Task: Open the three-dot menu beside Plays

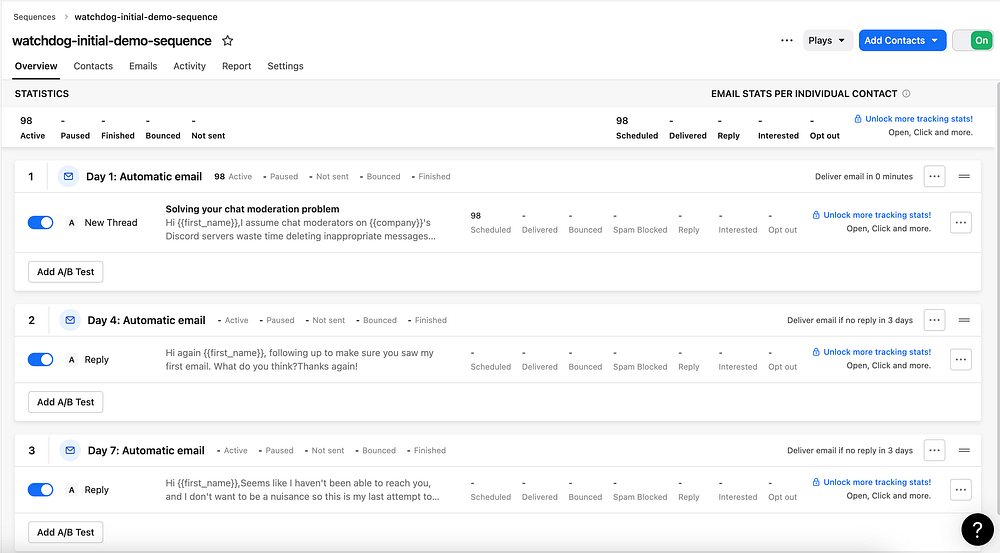Action: pos(787,41)
